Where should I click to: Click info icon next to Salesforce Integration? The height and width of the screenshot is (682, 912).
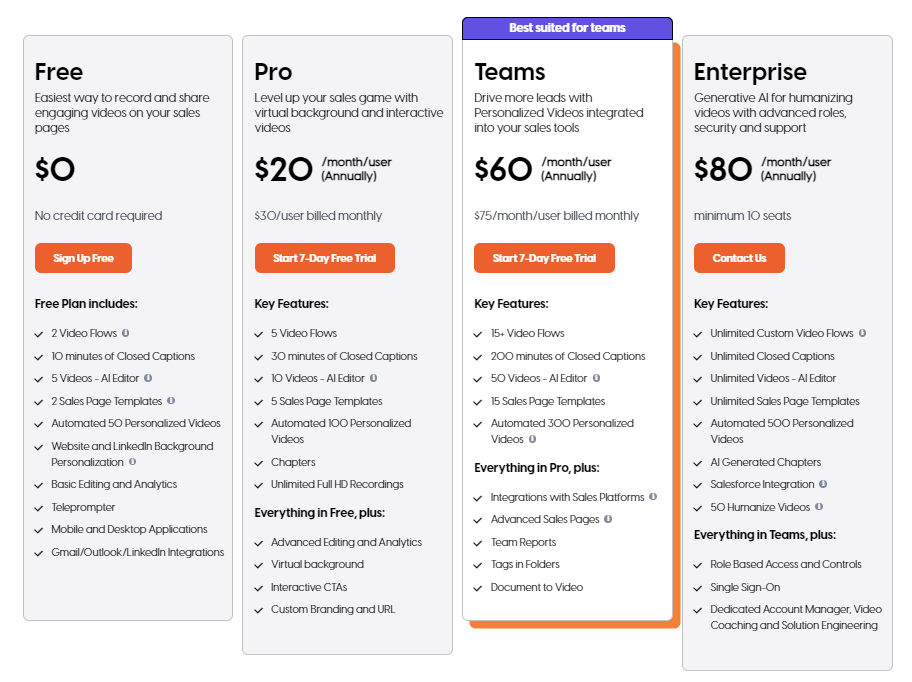pos(823,484)
